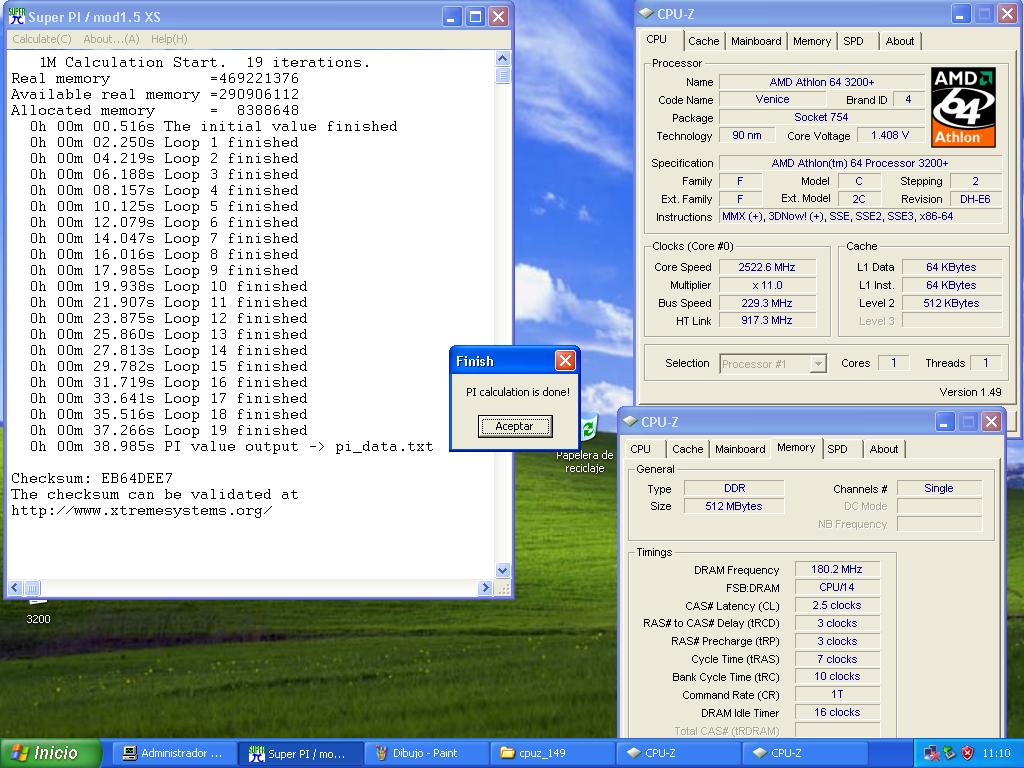Maximize the Super PI window

(475, 17)
